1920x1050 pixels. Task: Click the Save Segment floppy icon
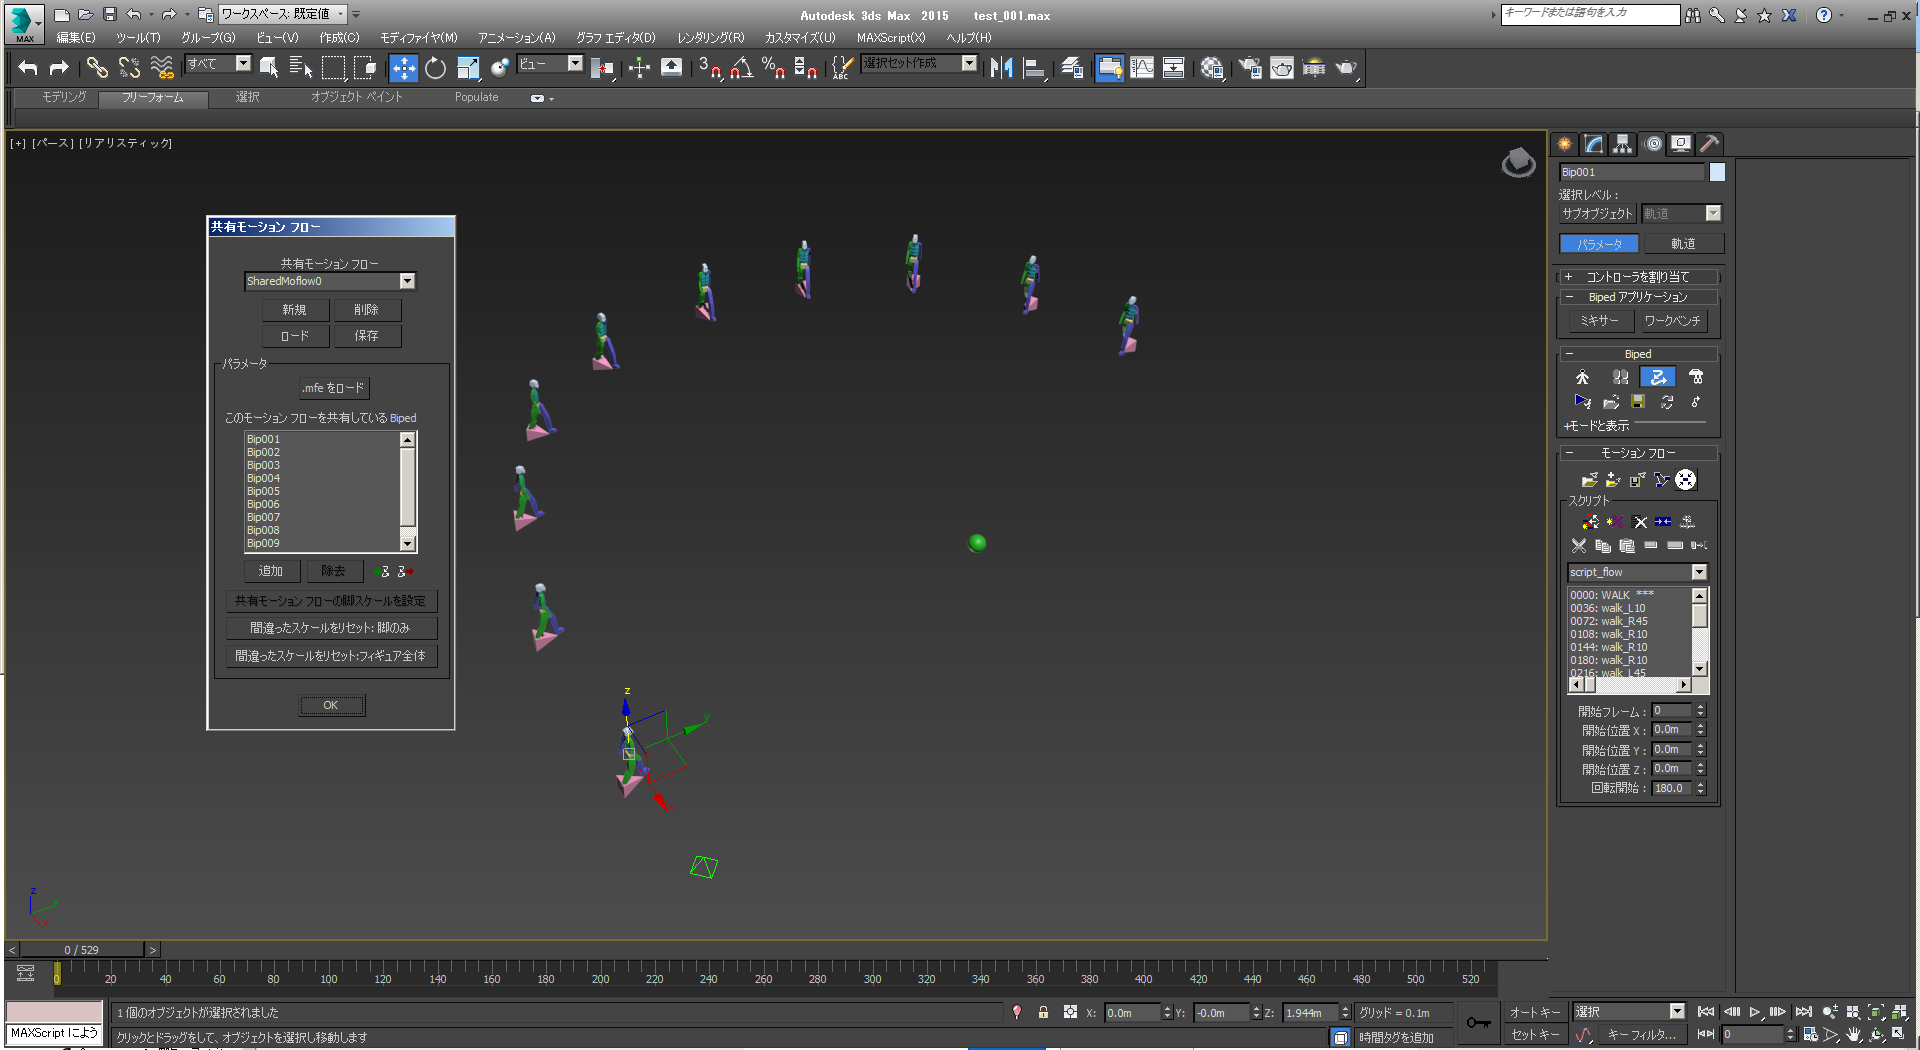1638,402
